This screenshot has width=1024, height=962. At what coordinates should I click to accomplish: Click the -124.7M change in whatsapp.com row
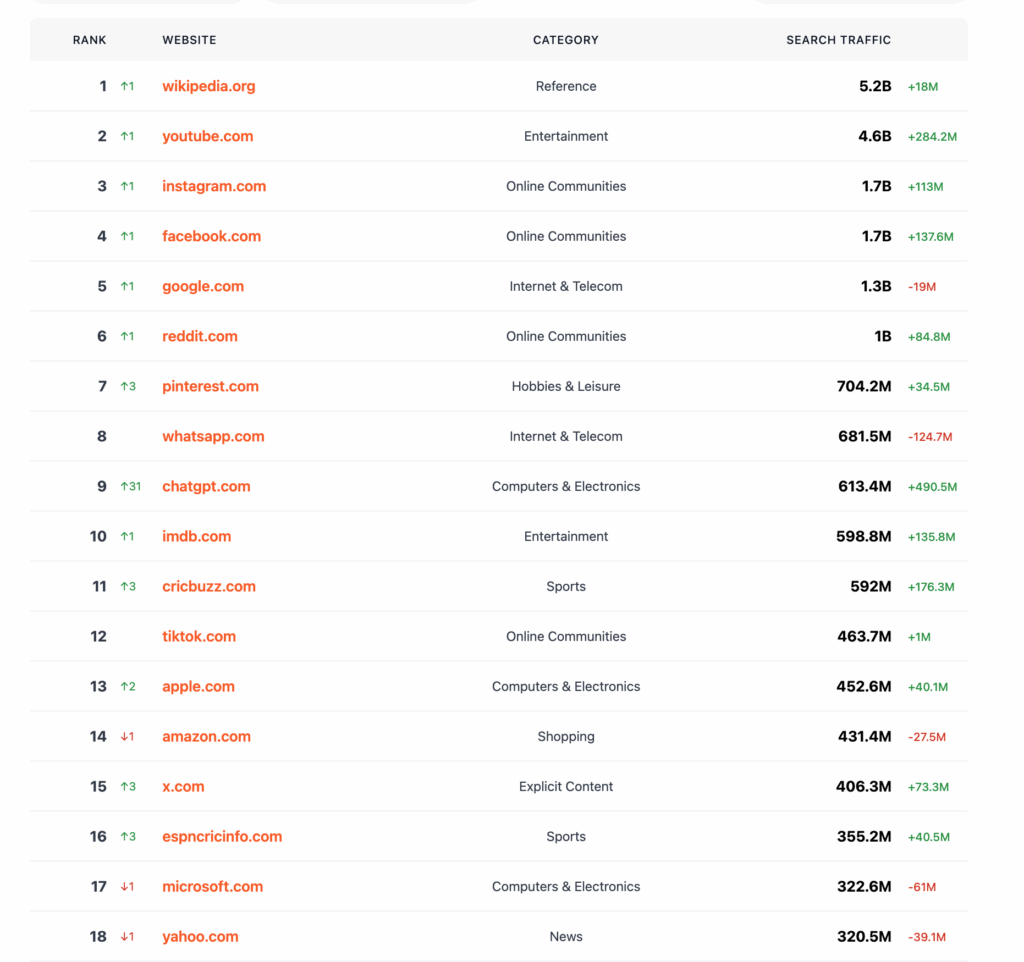tap(930, 437)
